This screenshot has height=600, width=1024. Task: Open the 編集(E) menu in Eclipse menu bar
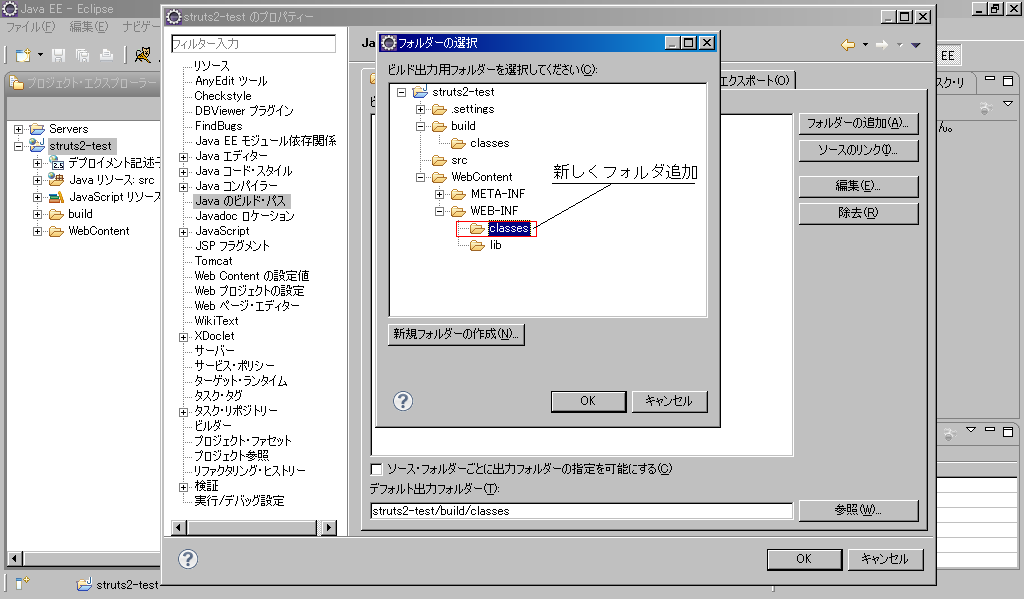89,27
